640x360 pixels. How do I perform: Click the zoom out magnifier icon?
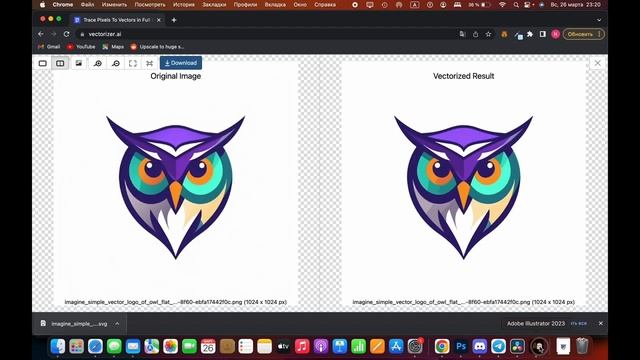[x=116, y=63]
